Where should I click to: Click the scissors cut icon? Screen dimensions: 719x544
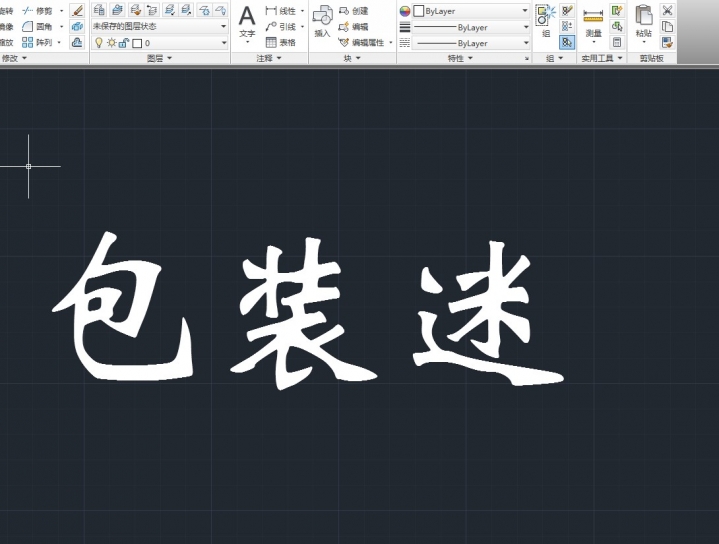coord(667,10)
